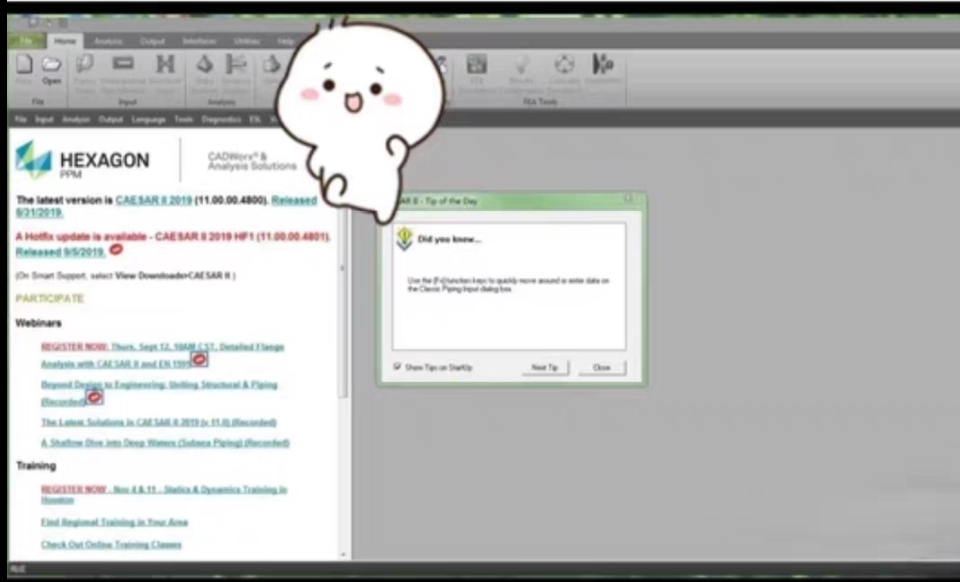Switch to the Analysis ribbon tab

[x=108, y=41]
